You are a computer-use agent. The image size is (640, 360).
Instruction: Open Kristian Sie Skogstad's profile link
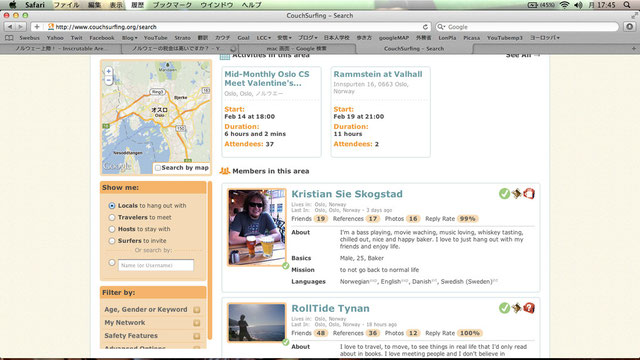[347, 194]
